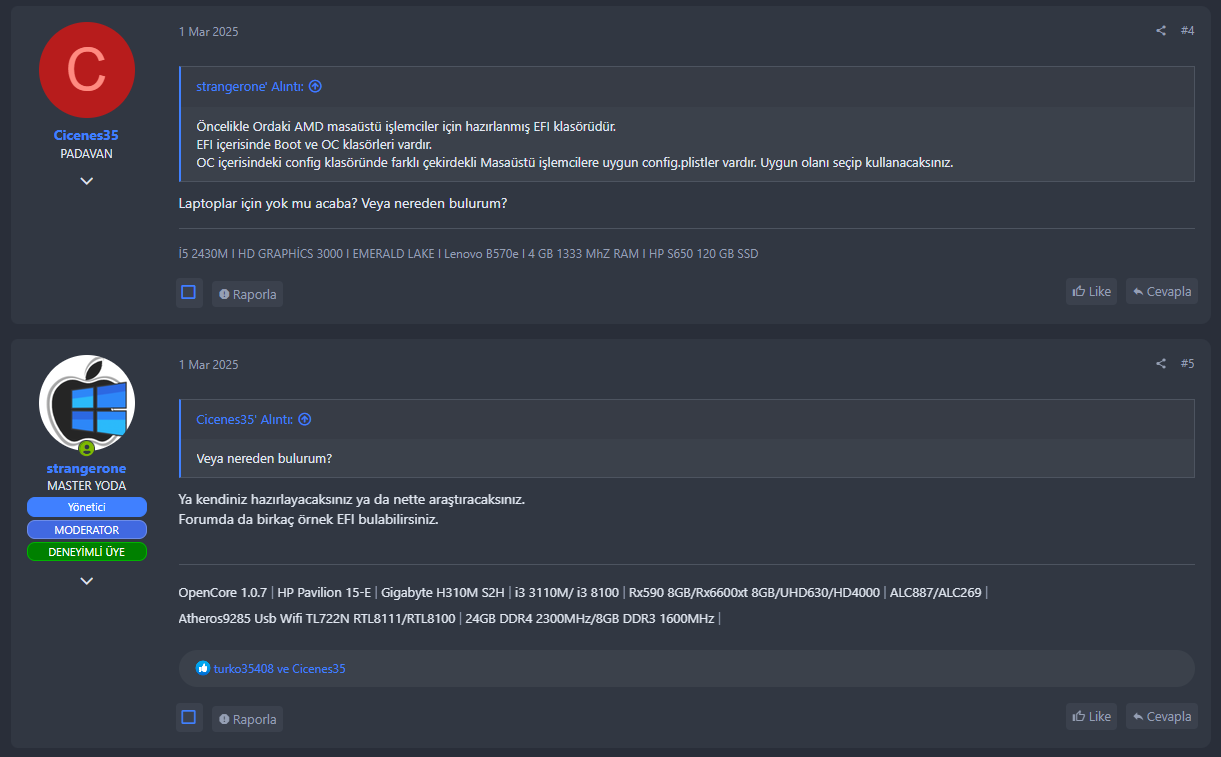Click the blue Yönetici badge
The height and width of the screenshot is (757, 1221).
click(x=87, y=507)
